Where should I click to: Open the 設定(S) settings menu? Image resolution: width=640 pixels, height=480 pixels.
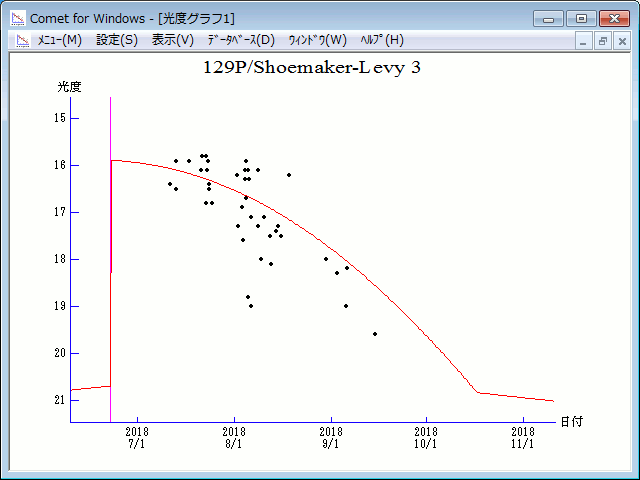pyautogui.click(x=117, y=40)
